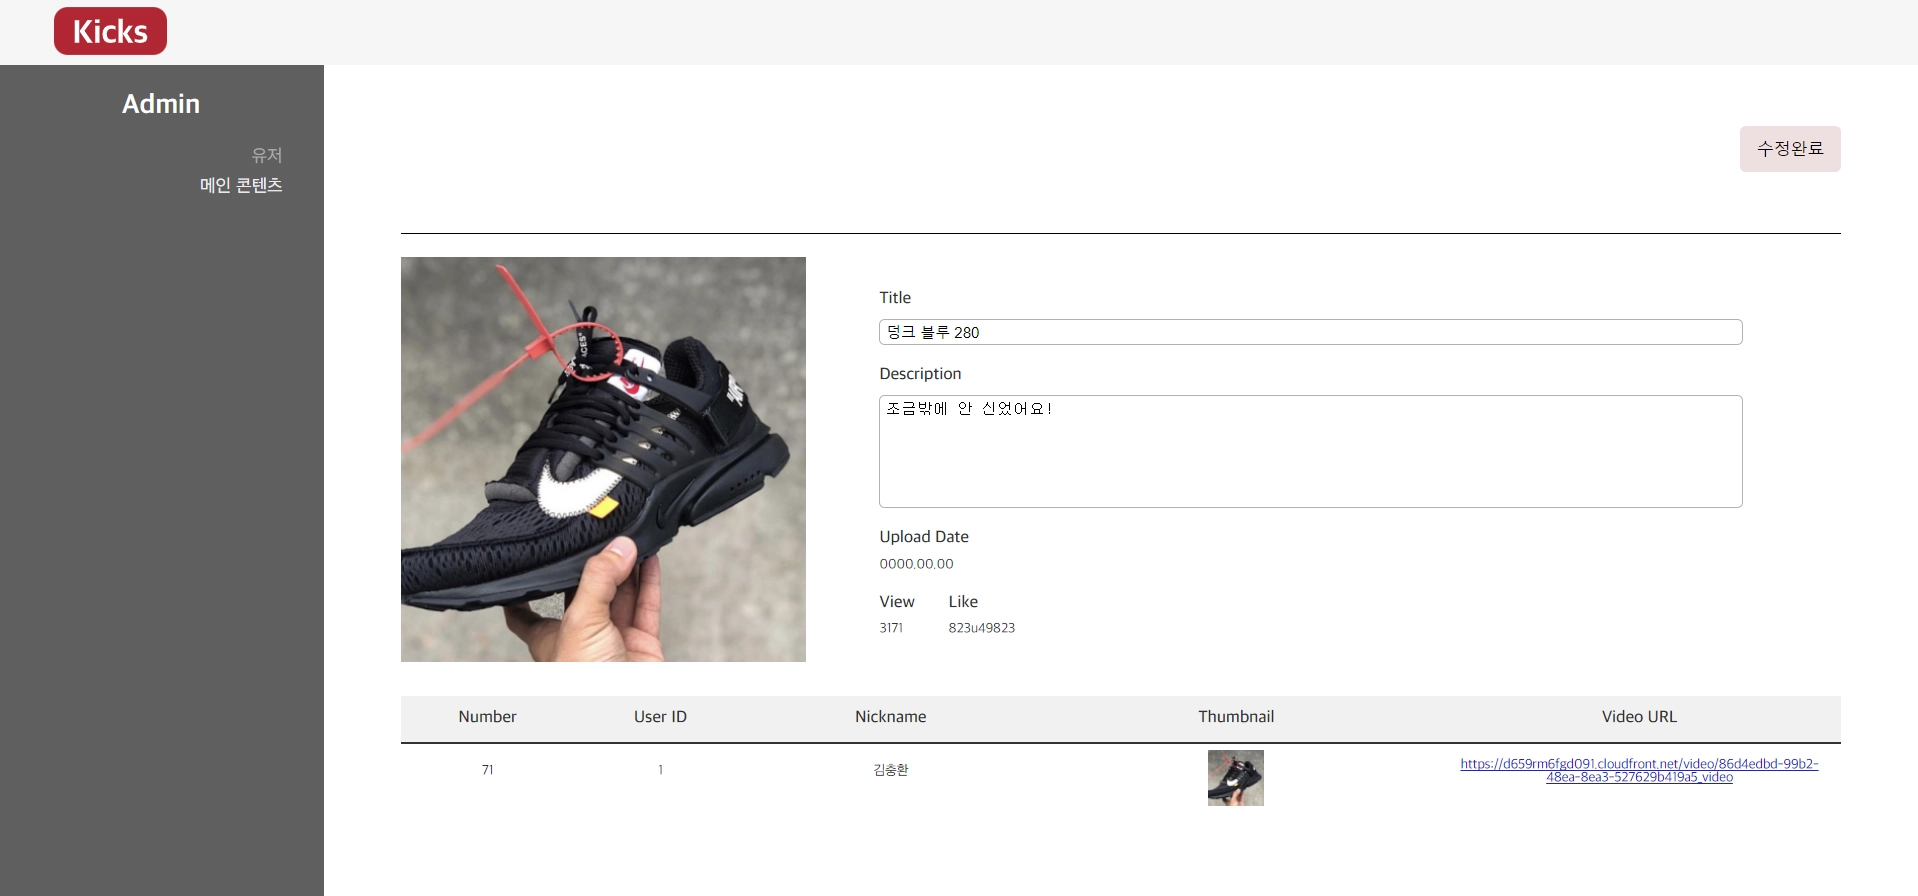The height and width of the screenshot is (896, 1918).
Task: Open the 유저 menu in sidebar
Action: [267, 155]
